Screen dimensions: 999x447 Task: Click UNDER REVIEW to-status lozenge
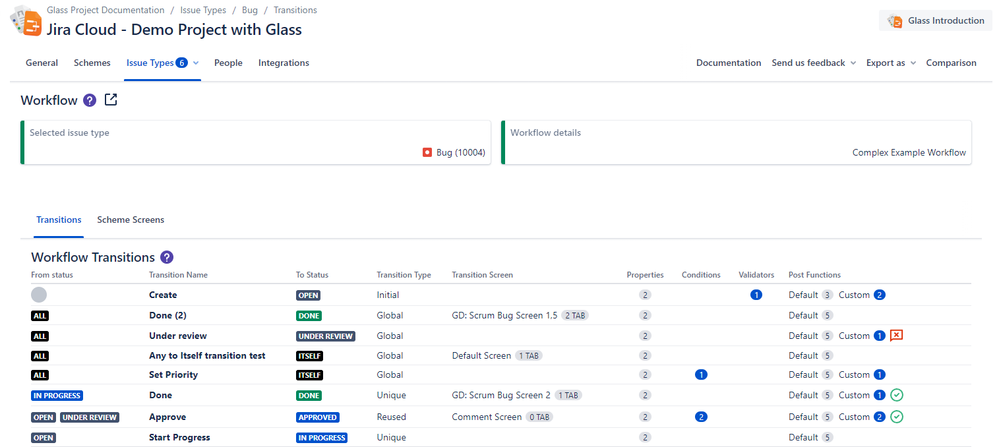pyautogui.click(x=326, y=336)
